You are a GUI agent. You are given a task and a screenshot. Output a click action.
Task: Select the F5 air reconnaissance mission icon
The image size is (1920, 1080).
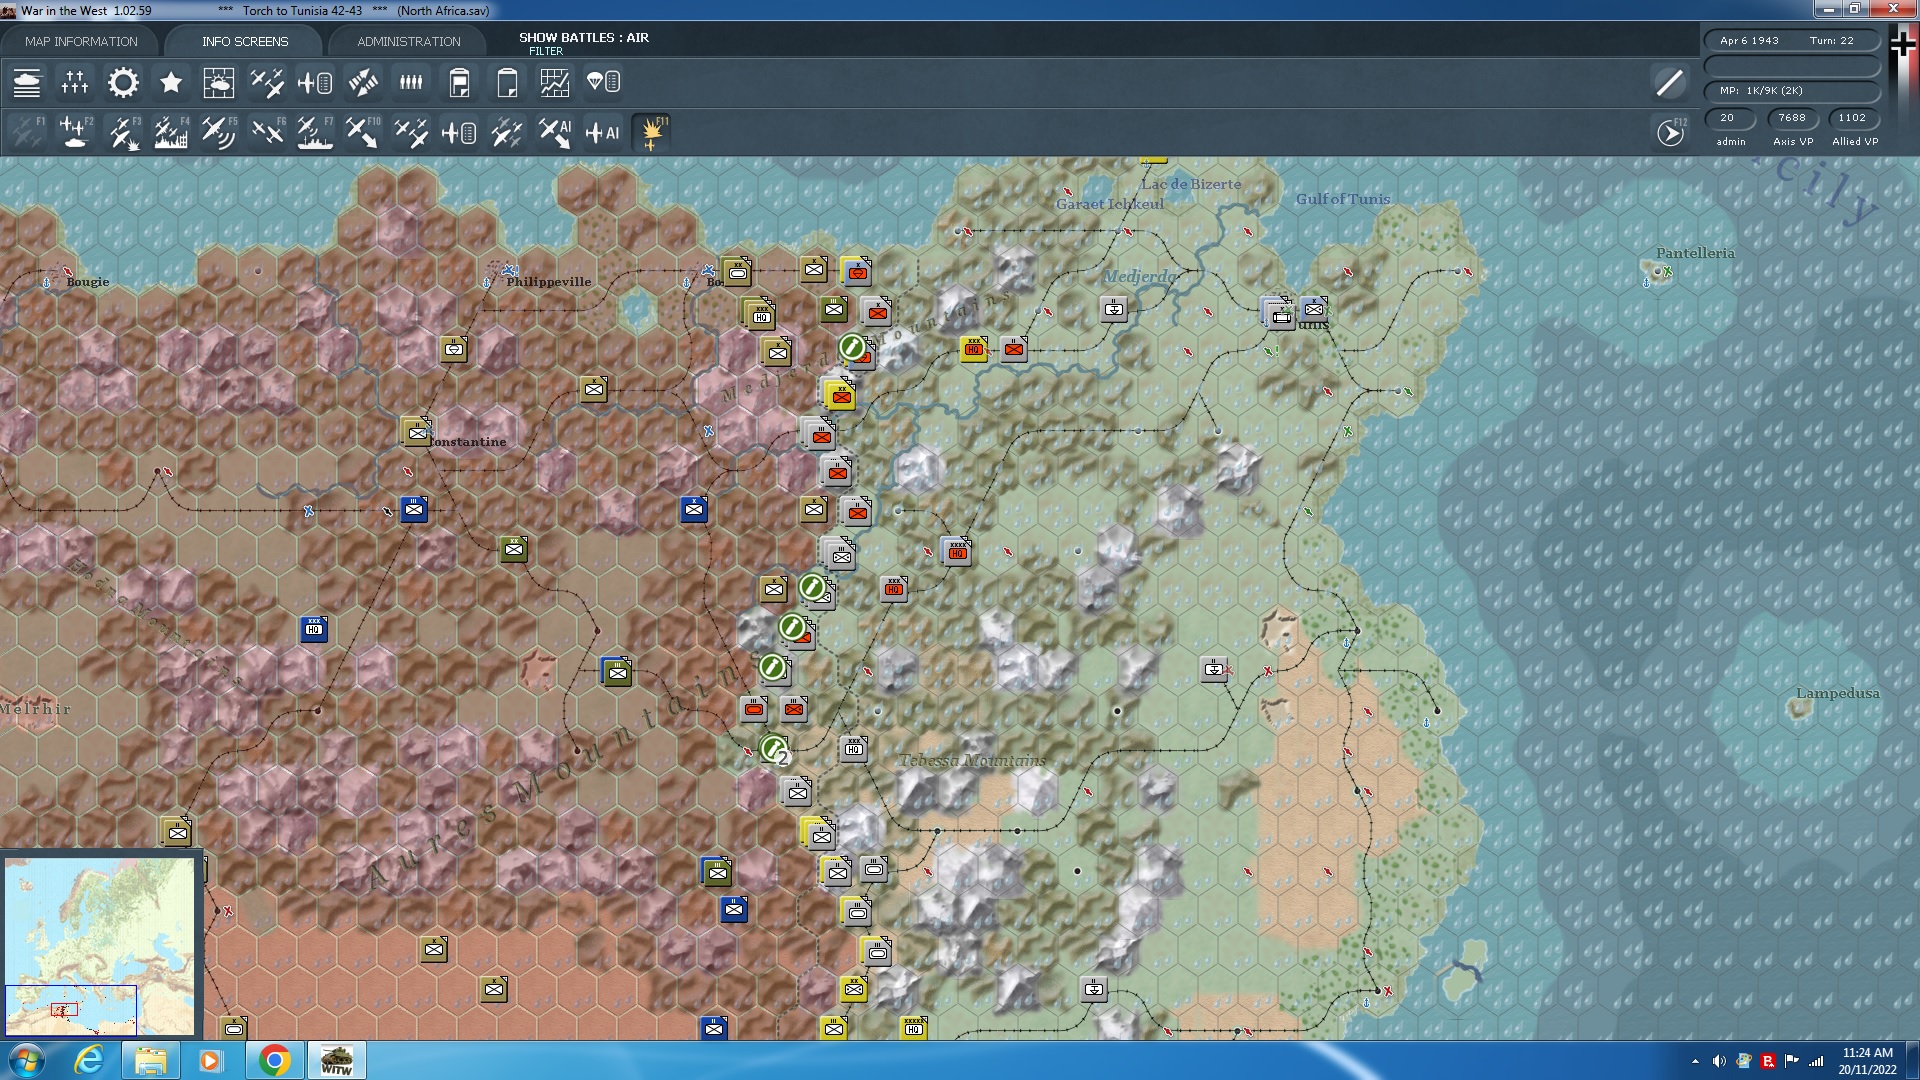pos(219,131)
